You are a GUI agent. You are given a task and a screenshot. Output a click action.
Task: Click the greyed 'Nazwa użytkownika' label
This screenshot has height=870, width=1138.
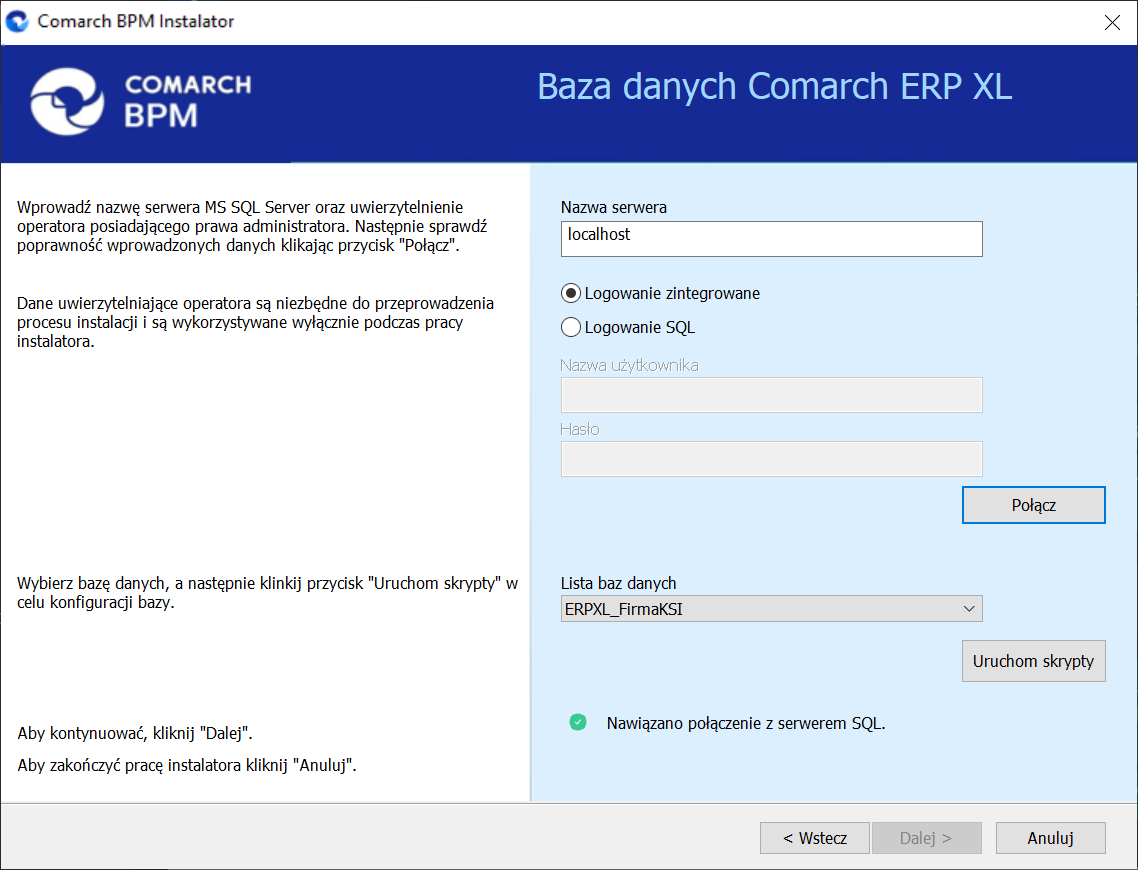click(x=629, y=365)
